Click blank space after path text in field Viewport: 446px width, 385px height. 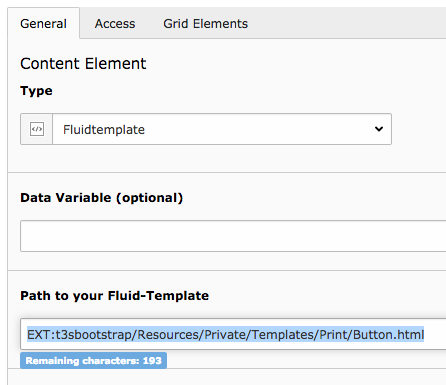tap(435, 334)
